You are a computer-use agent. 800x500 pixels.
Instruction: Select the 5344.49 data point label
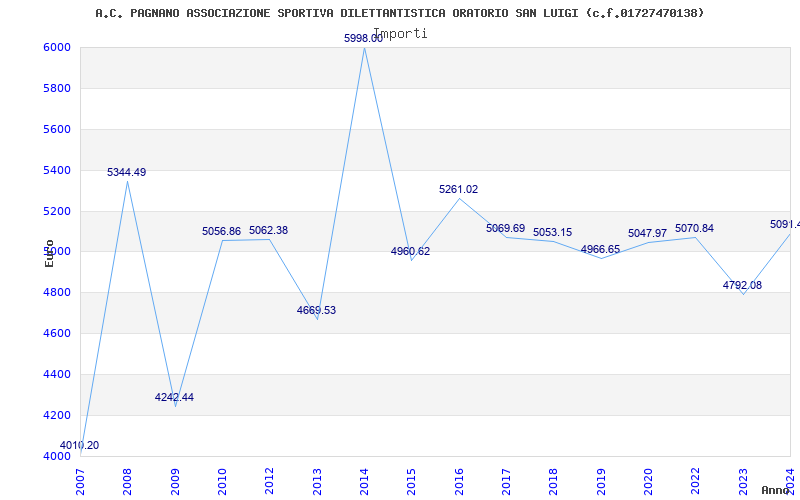tap(127, 173)
